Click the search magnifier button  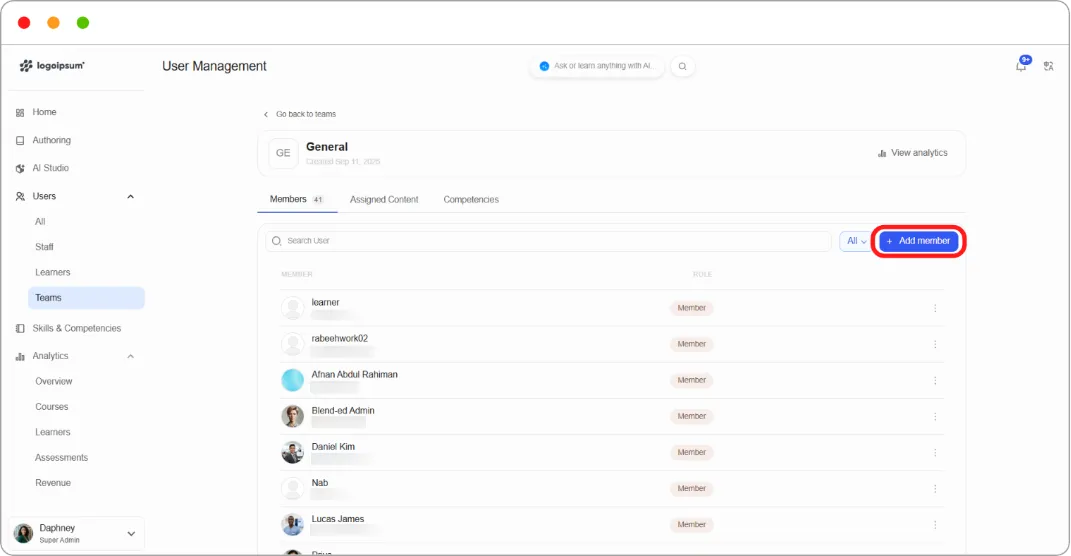[682, 66]
